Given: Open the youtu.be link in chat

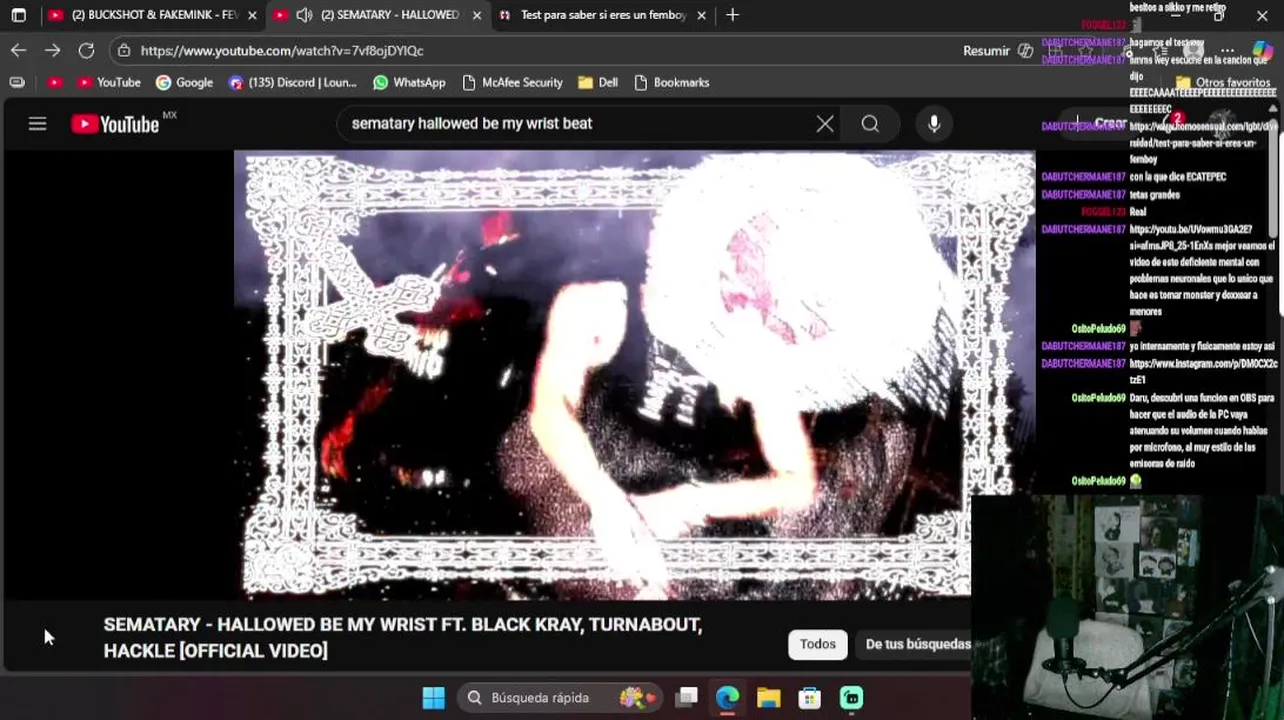Looking at the screenshot, I should click(1189, 237).
